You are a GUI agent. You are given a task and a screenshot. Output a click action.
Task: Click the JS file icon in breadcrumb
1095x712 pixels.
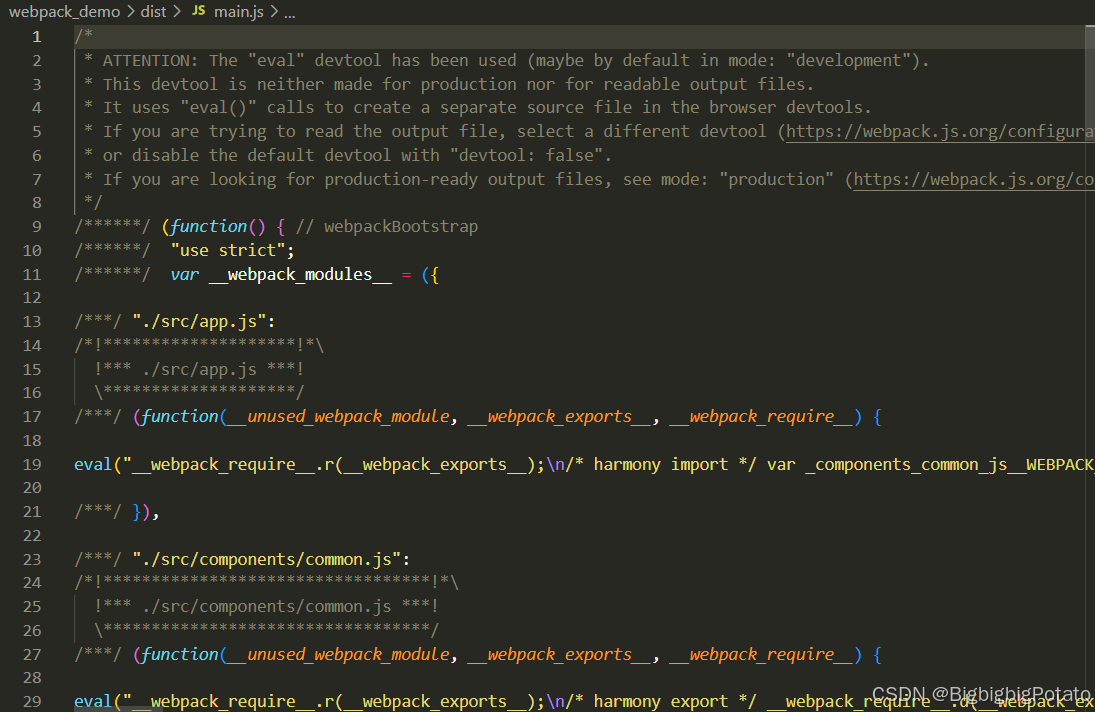pos(199,11)
